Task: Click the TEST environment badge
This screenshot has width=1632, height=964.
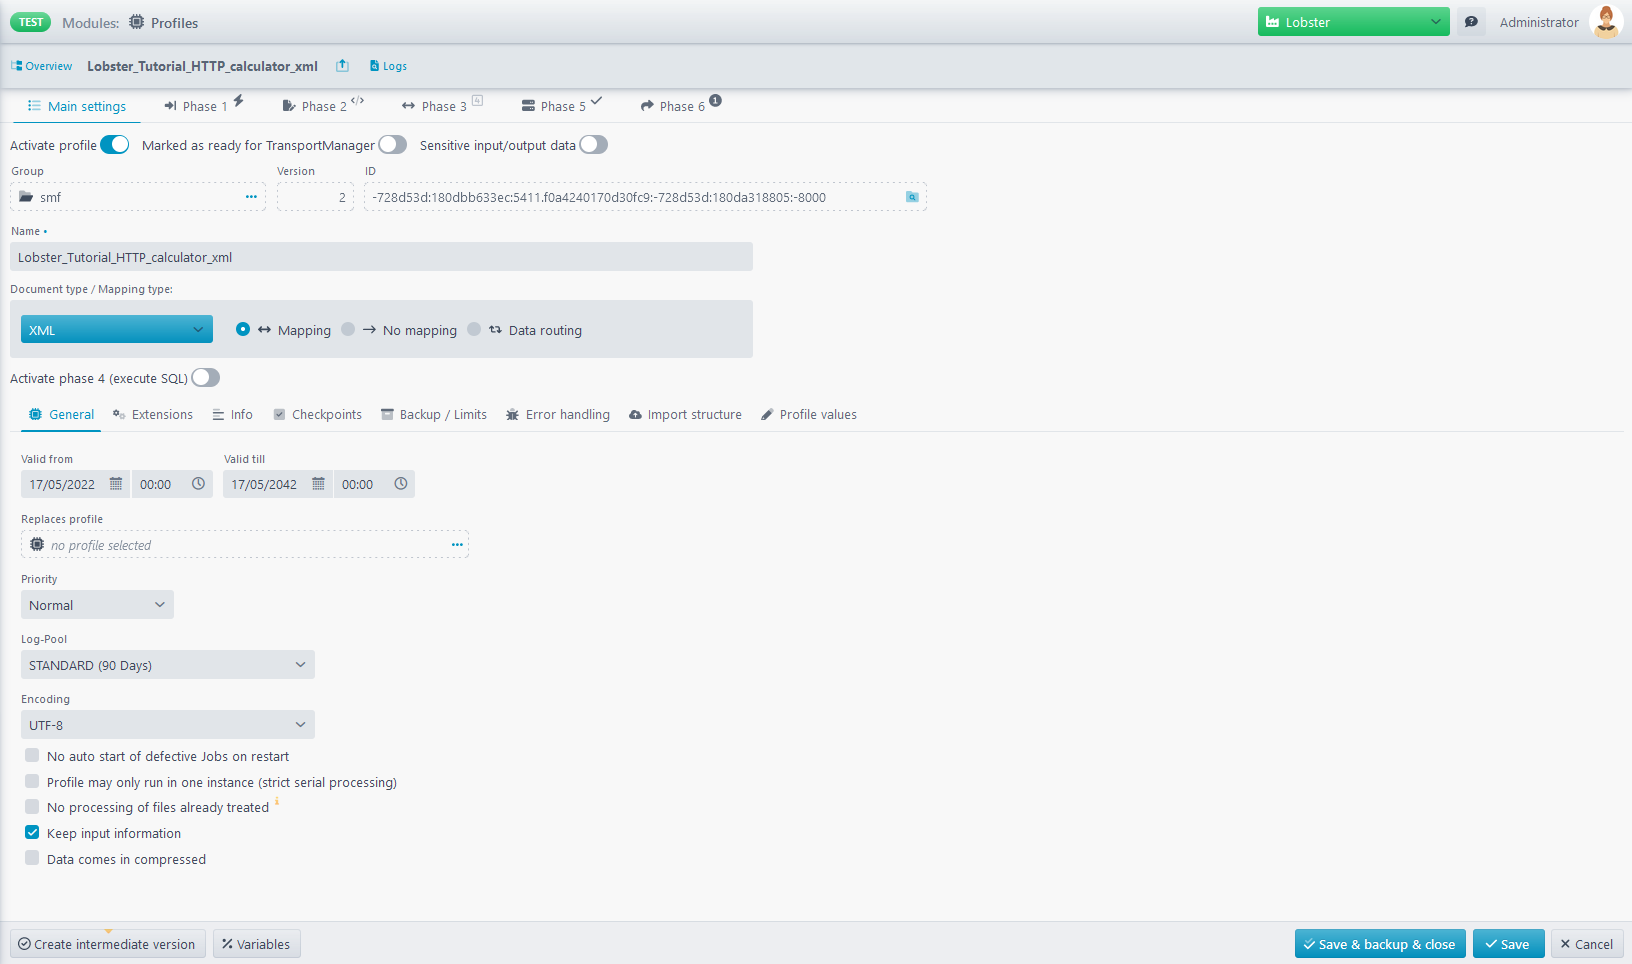Action: click(30, 22)
